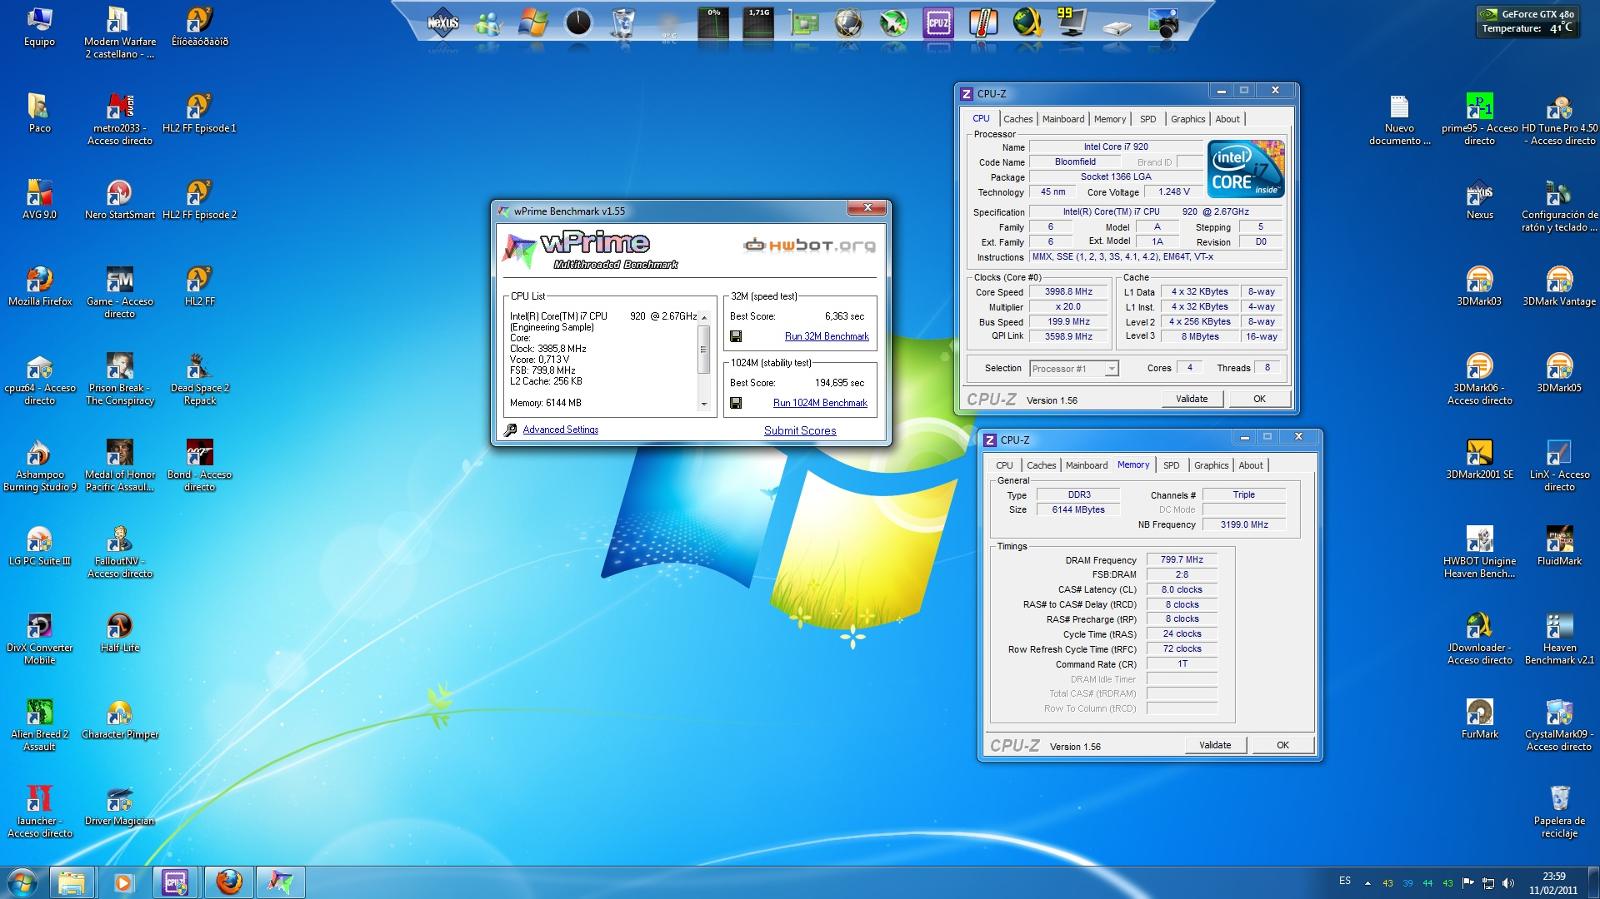Click the taskbar clock showing 23:59
Image resolution: width=1600 pixels, height=899 pixels.
tap(1553, 882)
